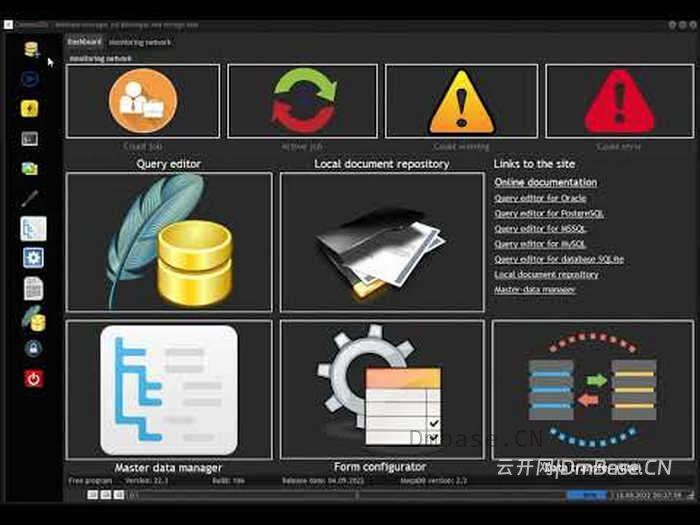This screenshot has height=525, width=700.
Task: Click the Query editor heading text
Action: 169,164
